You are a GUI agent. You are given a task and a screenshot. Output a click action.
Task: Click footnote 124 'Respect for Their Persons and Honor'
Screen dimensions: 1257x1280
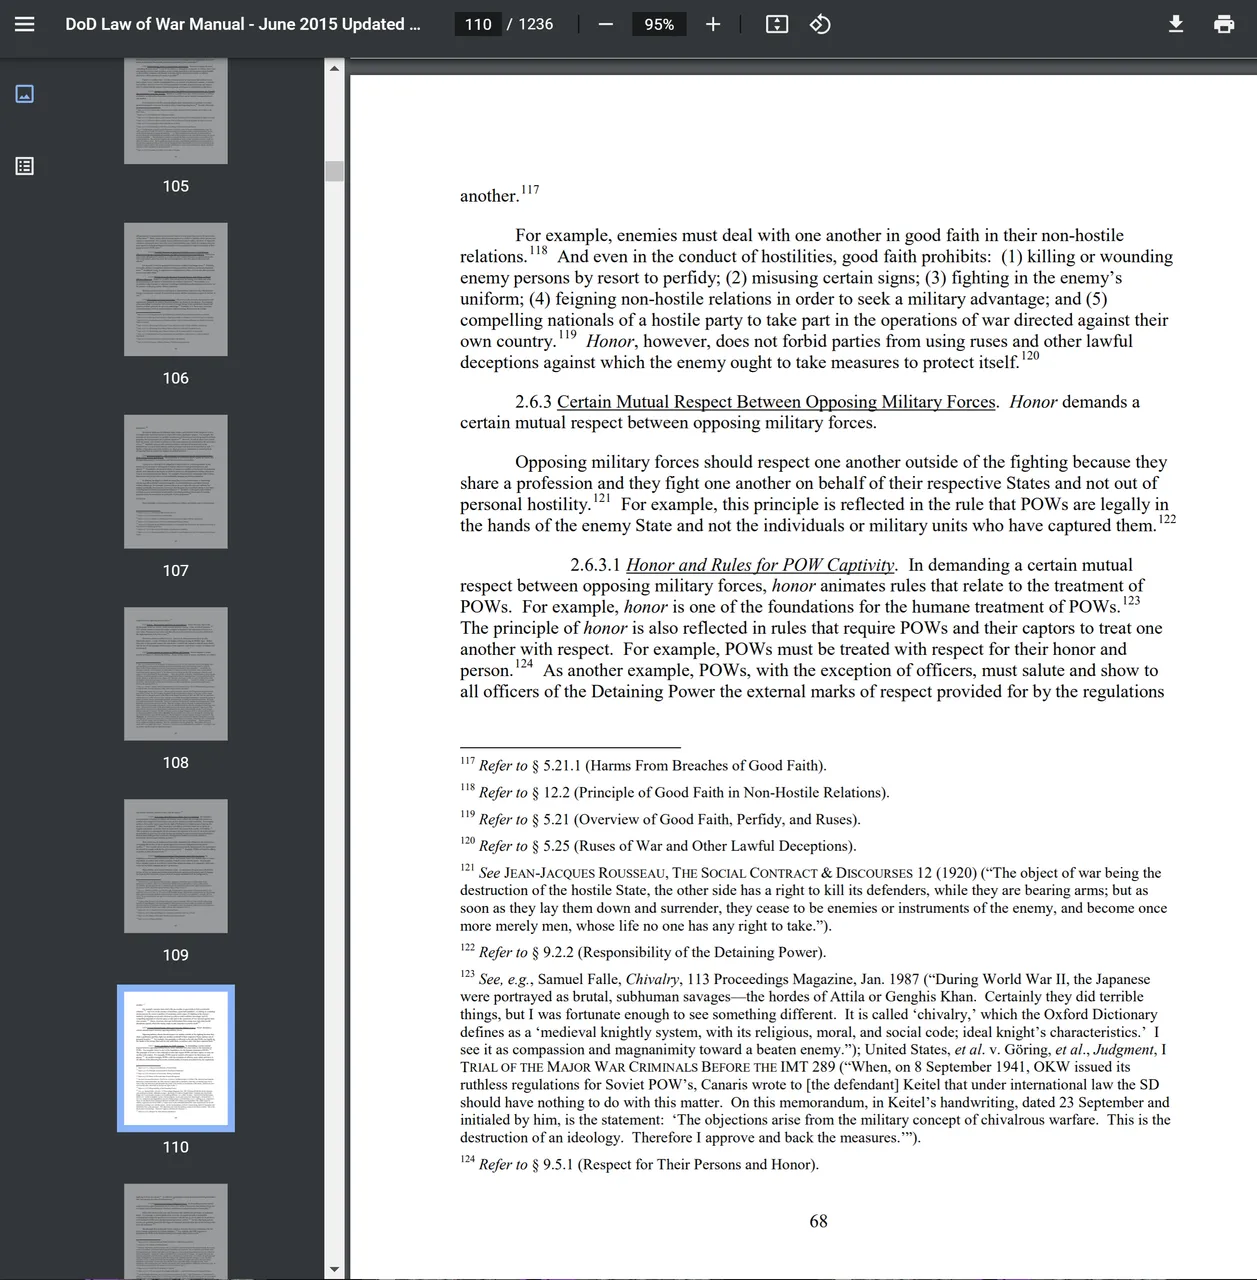point(639,1165)
